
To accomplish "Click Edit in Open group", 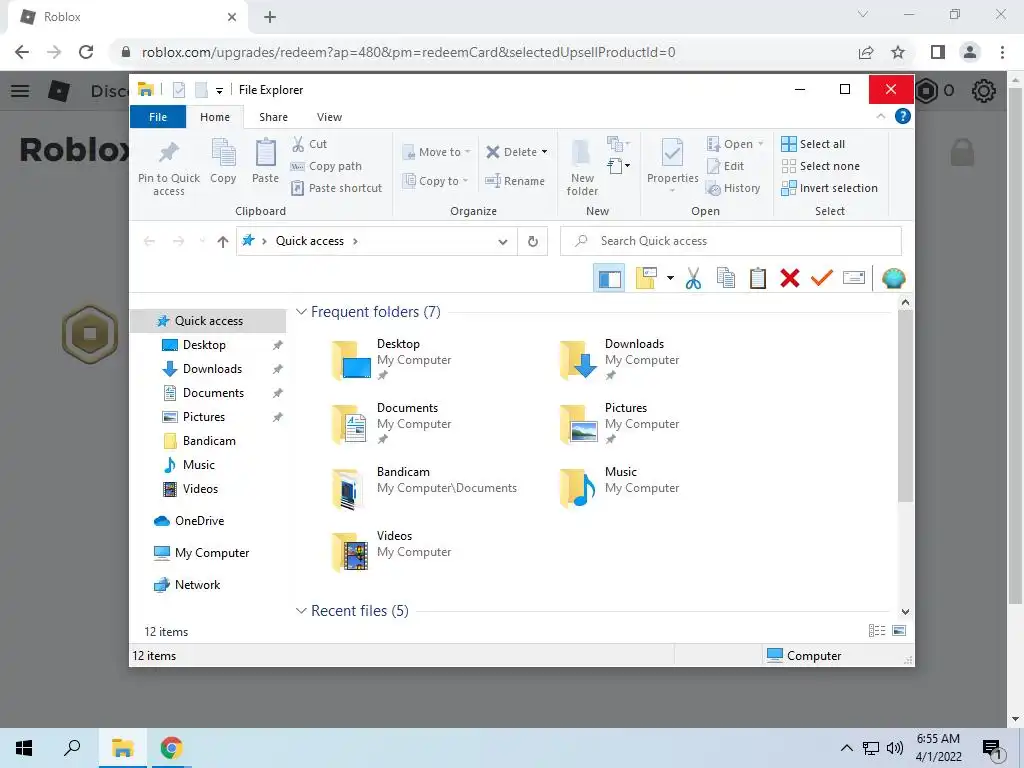I will coord(726,166).
